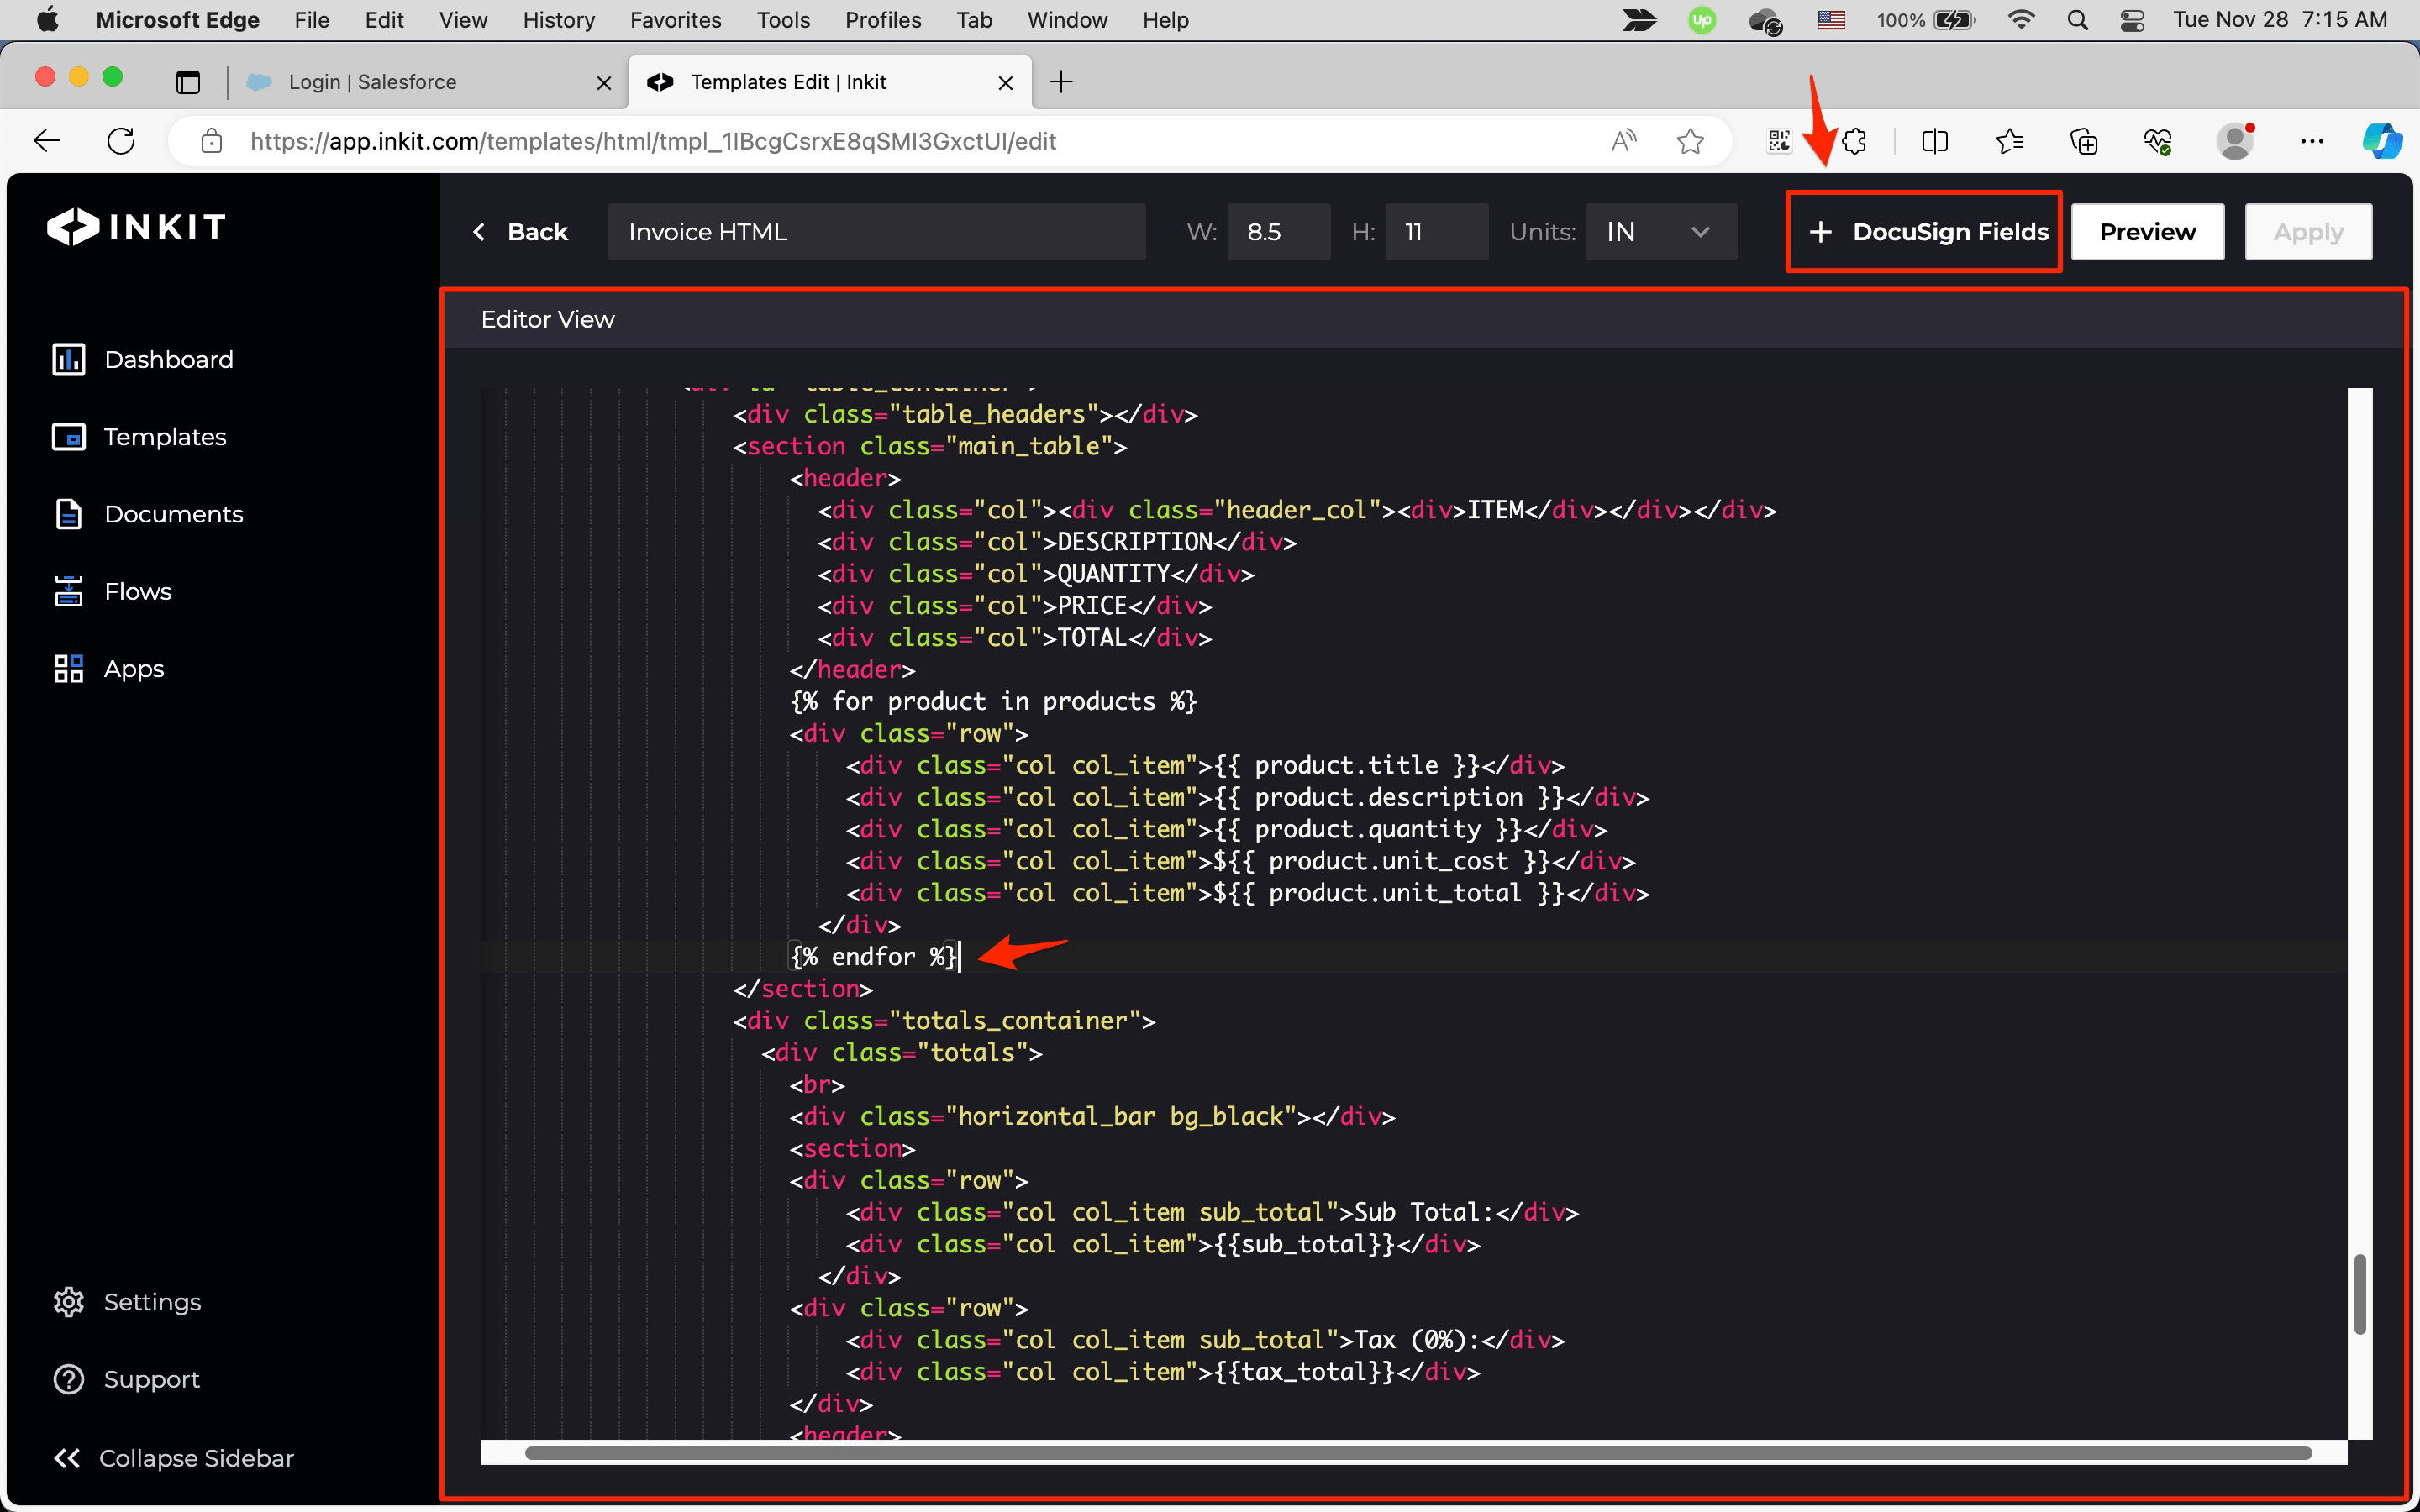Open the Flows section
Screen dimensions: 2420x1512
point(138,591)
